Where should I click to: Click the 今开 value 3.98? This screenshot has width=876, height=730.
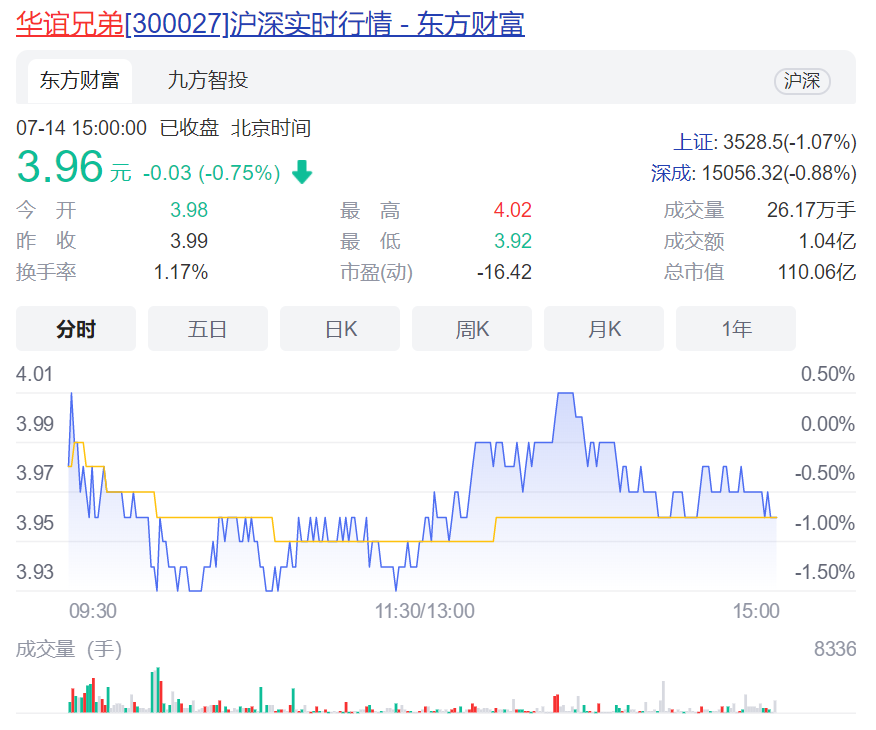coord(189,210)
